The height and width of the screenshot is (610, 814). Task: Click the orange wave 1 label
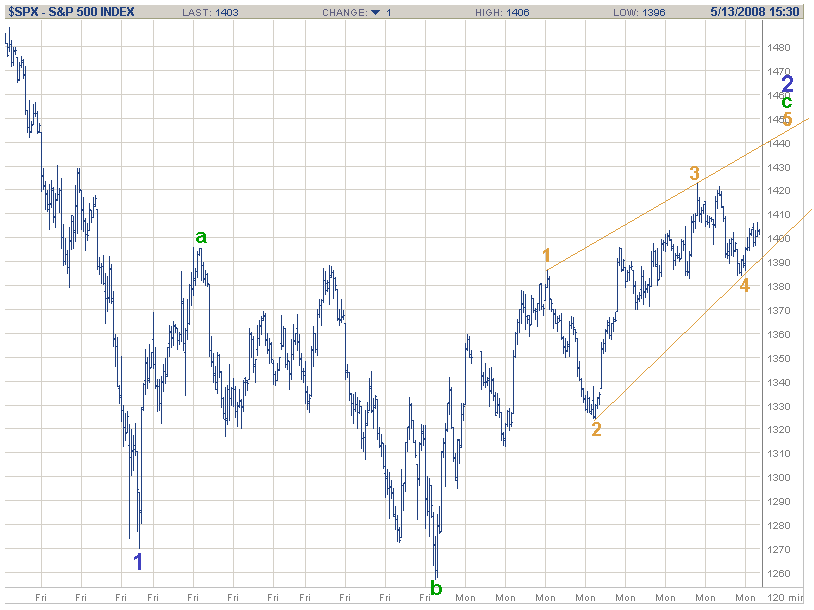click(x=546, y=256)
